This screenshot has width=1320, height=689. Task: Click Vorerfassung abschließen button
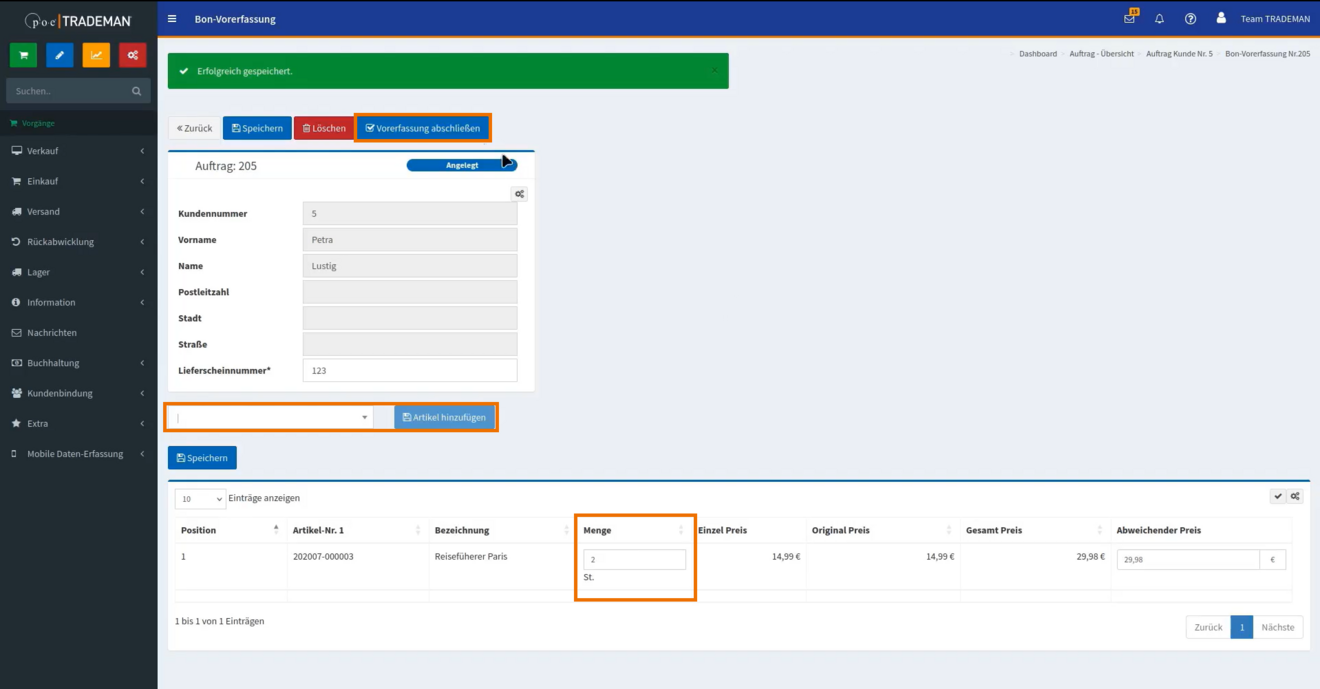click(423, 128)
